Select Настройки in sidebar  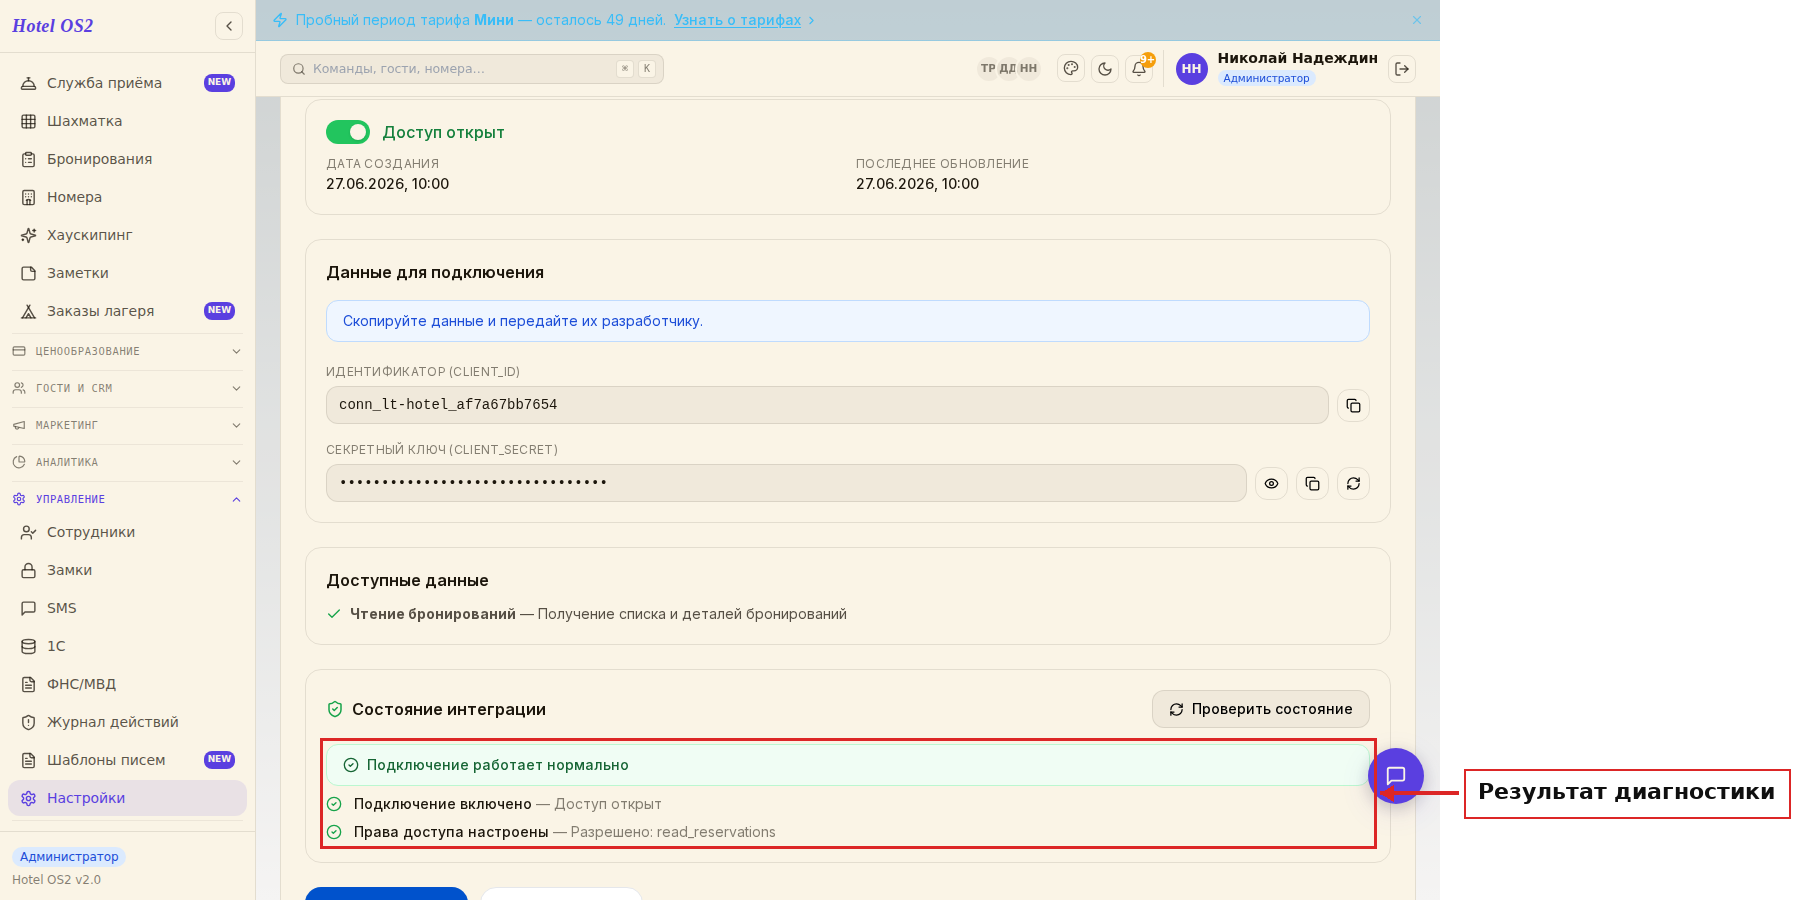point(127,798)
